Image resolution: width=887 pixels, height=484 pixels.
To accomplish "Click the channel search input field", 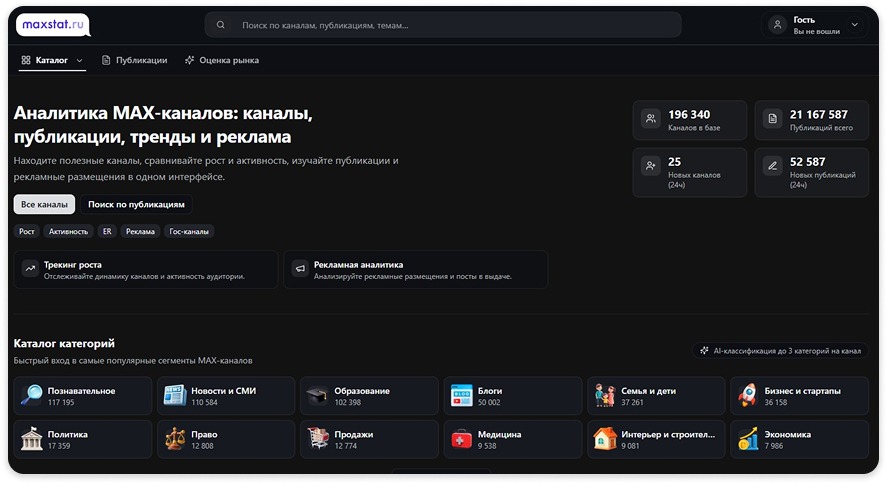I will (x=450, y=25).
